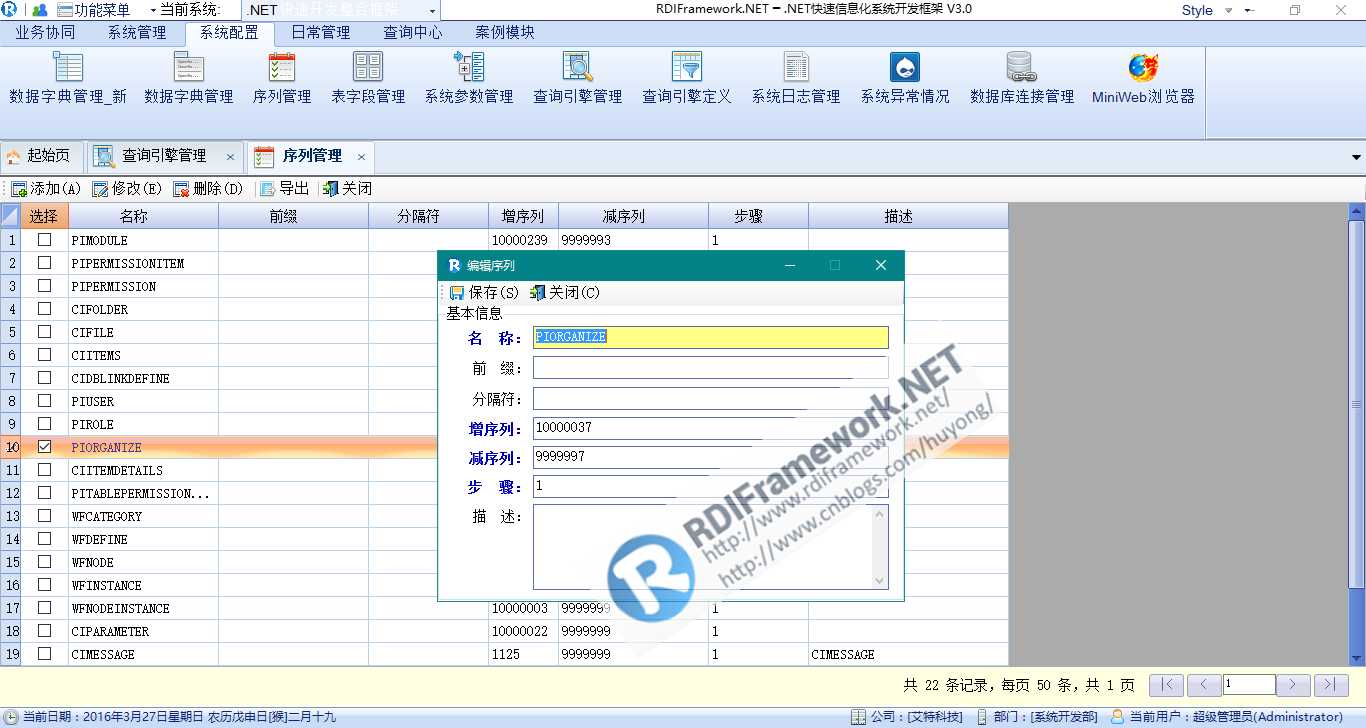This screenshot has width=1366, height=728.
Task: Check the PIPERMISSIONITEM row checkbox
Action: (44, 263)
